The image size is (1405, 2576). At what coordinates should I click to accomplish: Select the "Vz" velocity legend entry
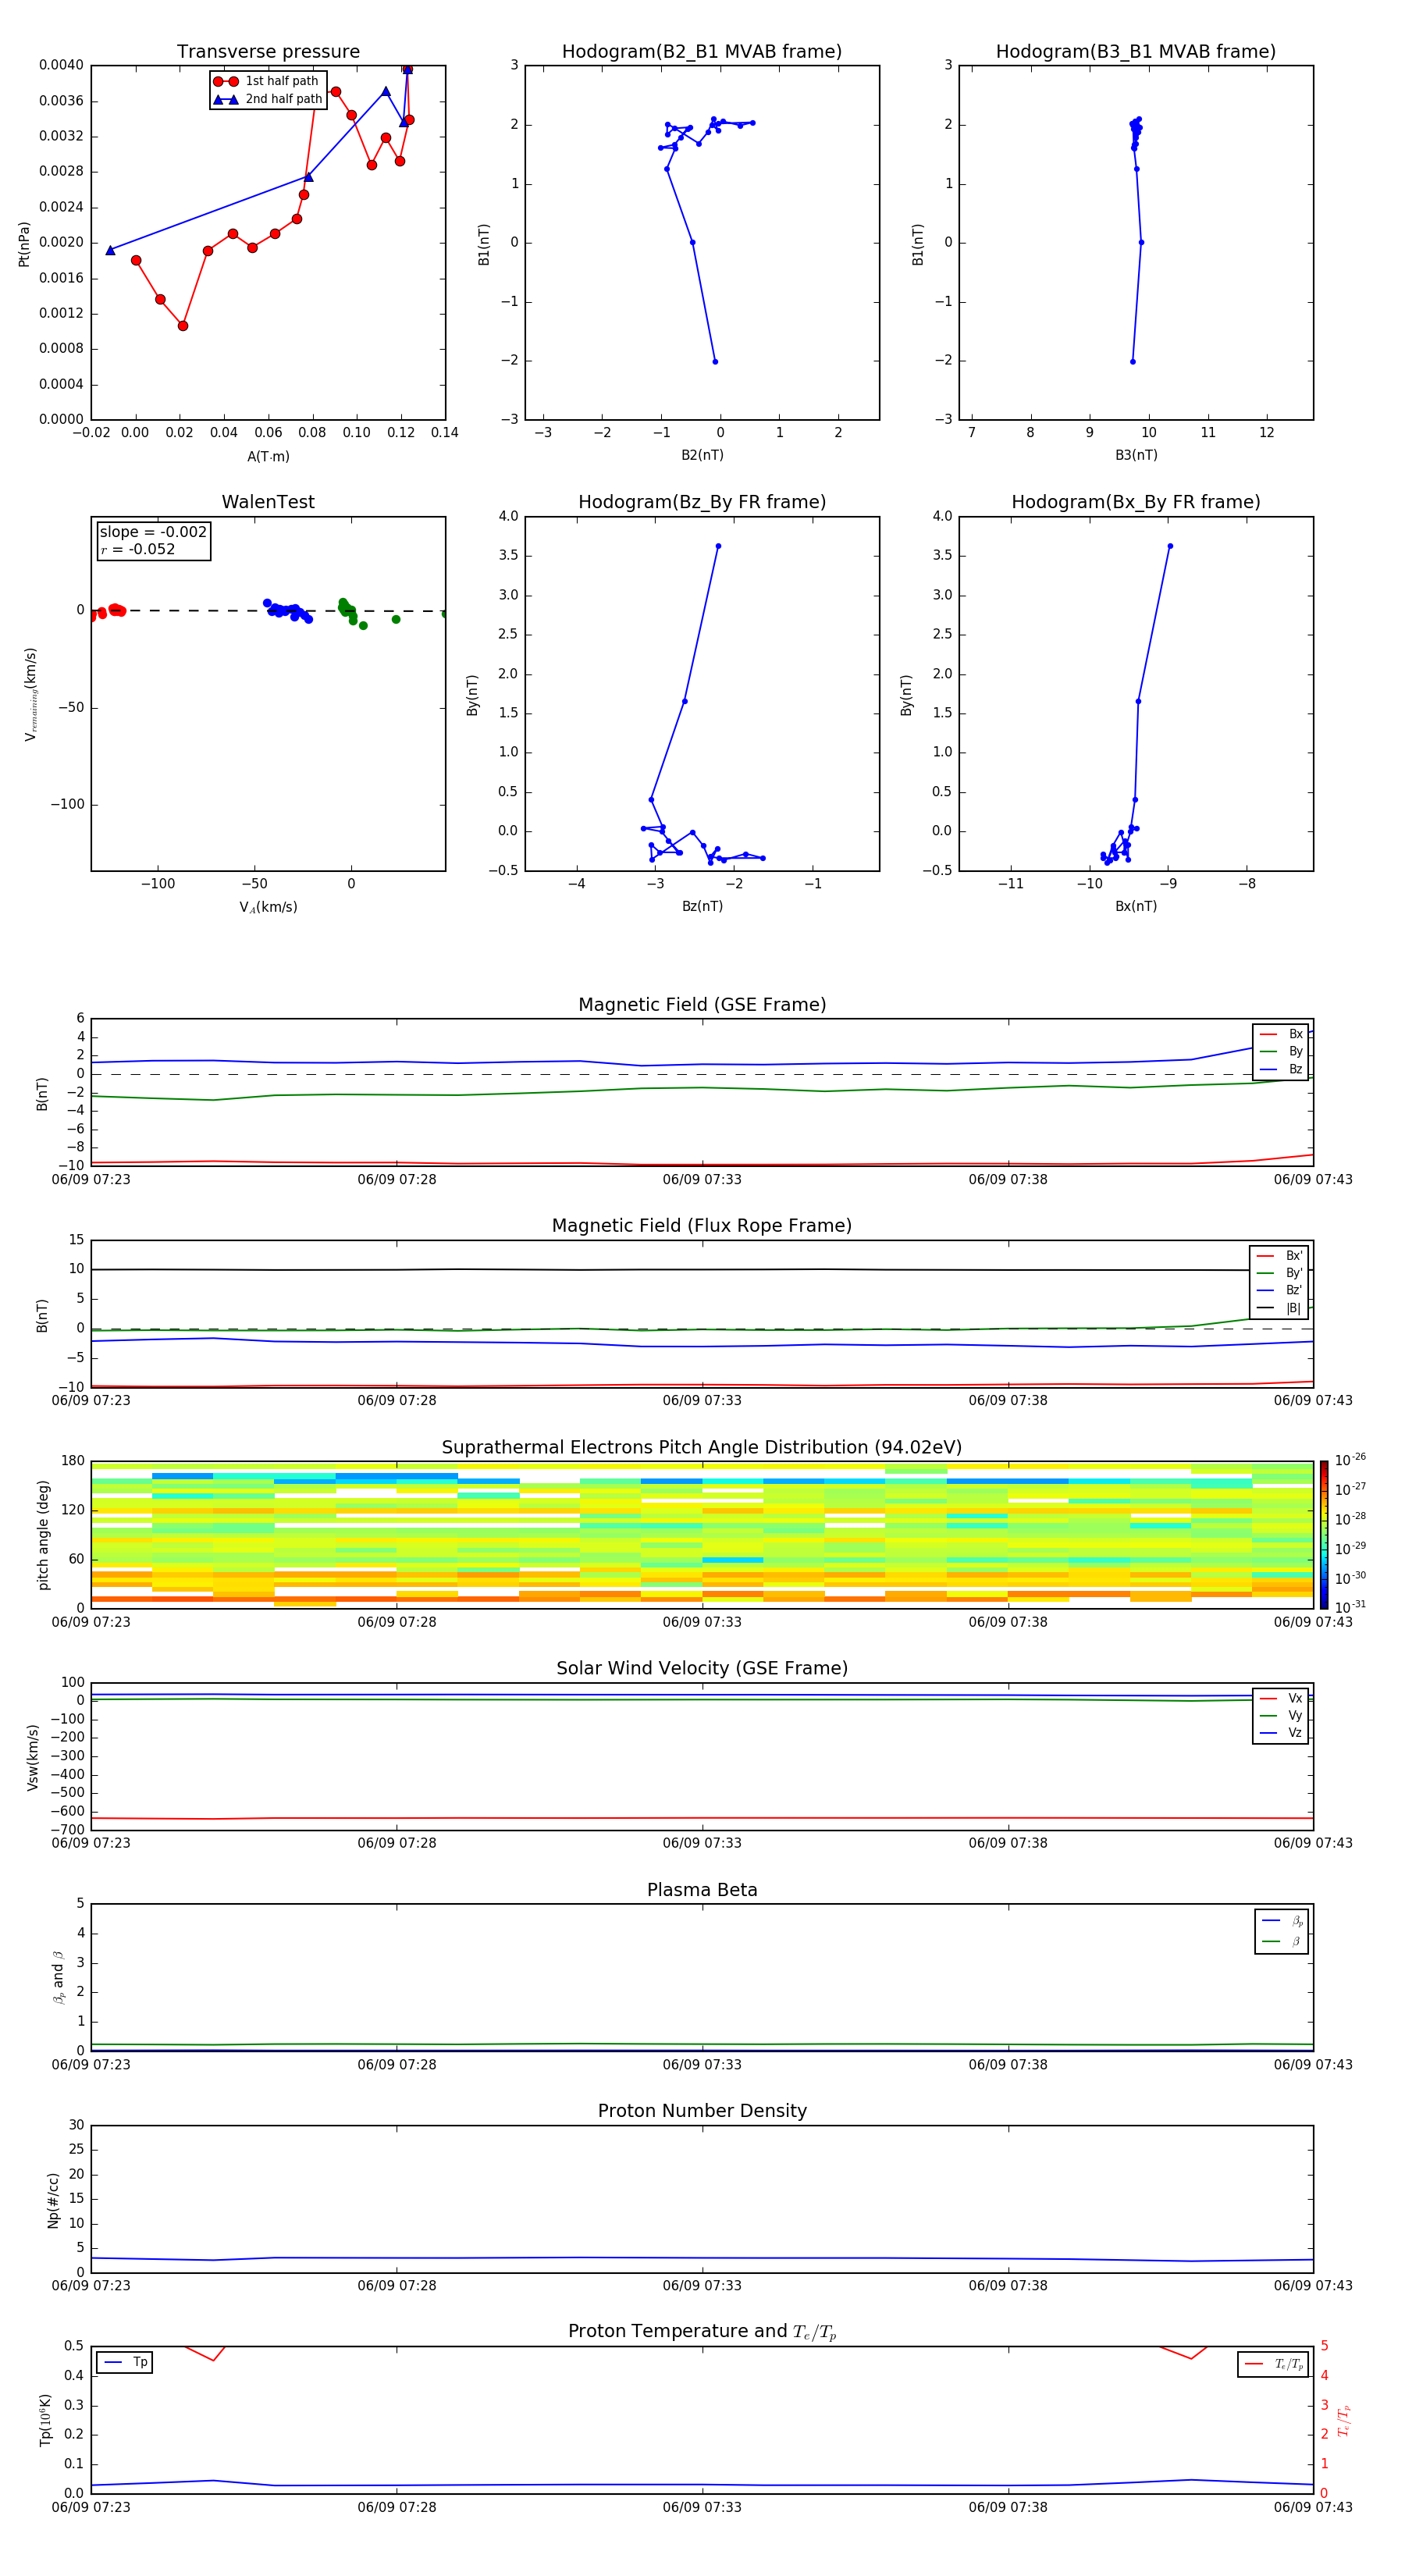1281,1733
